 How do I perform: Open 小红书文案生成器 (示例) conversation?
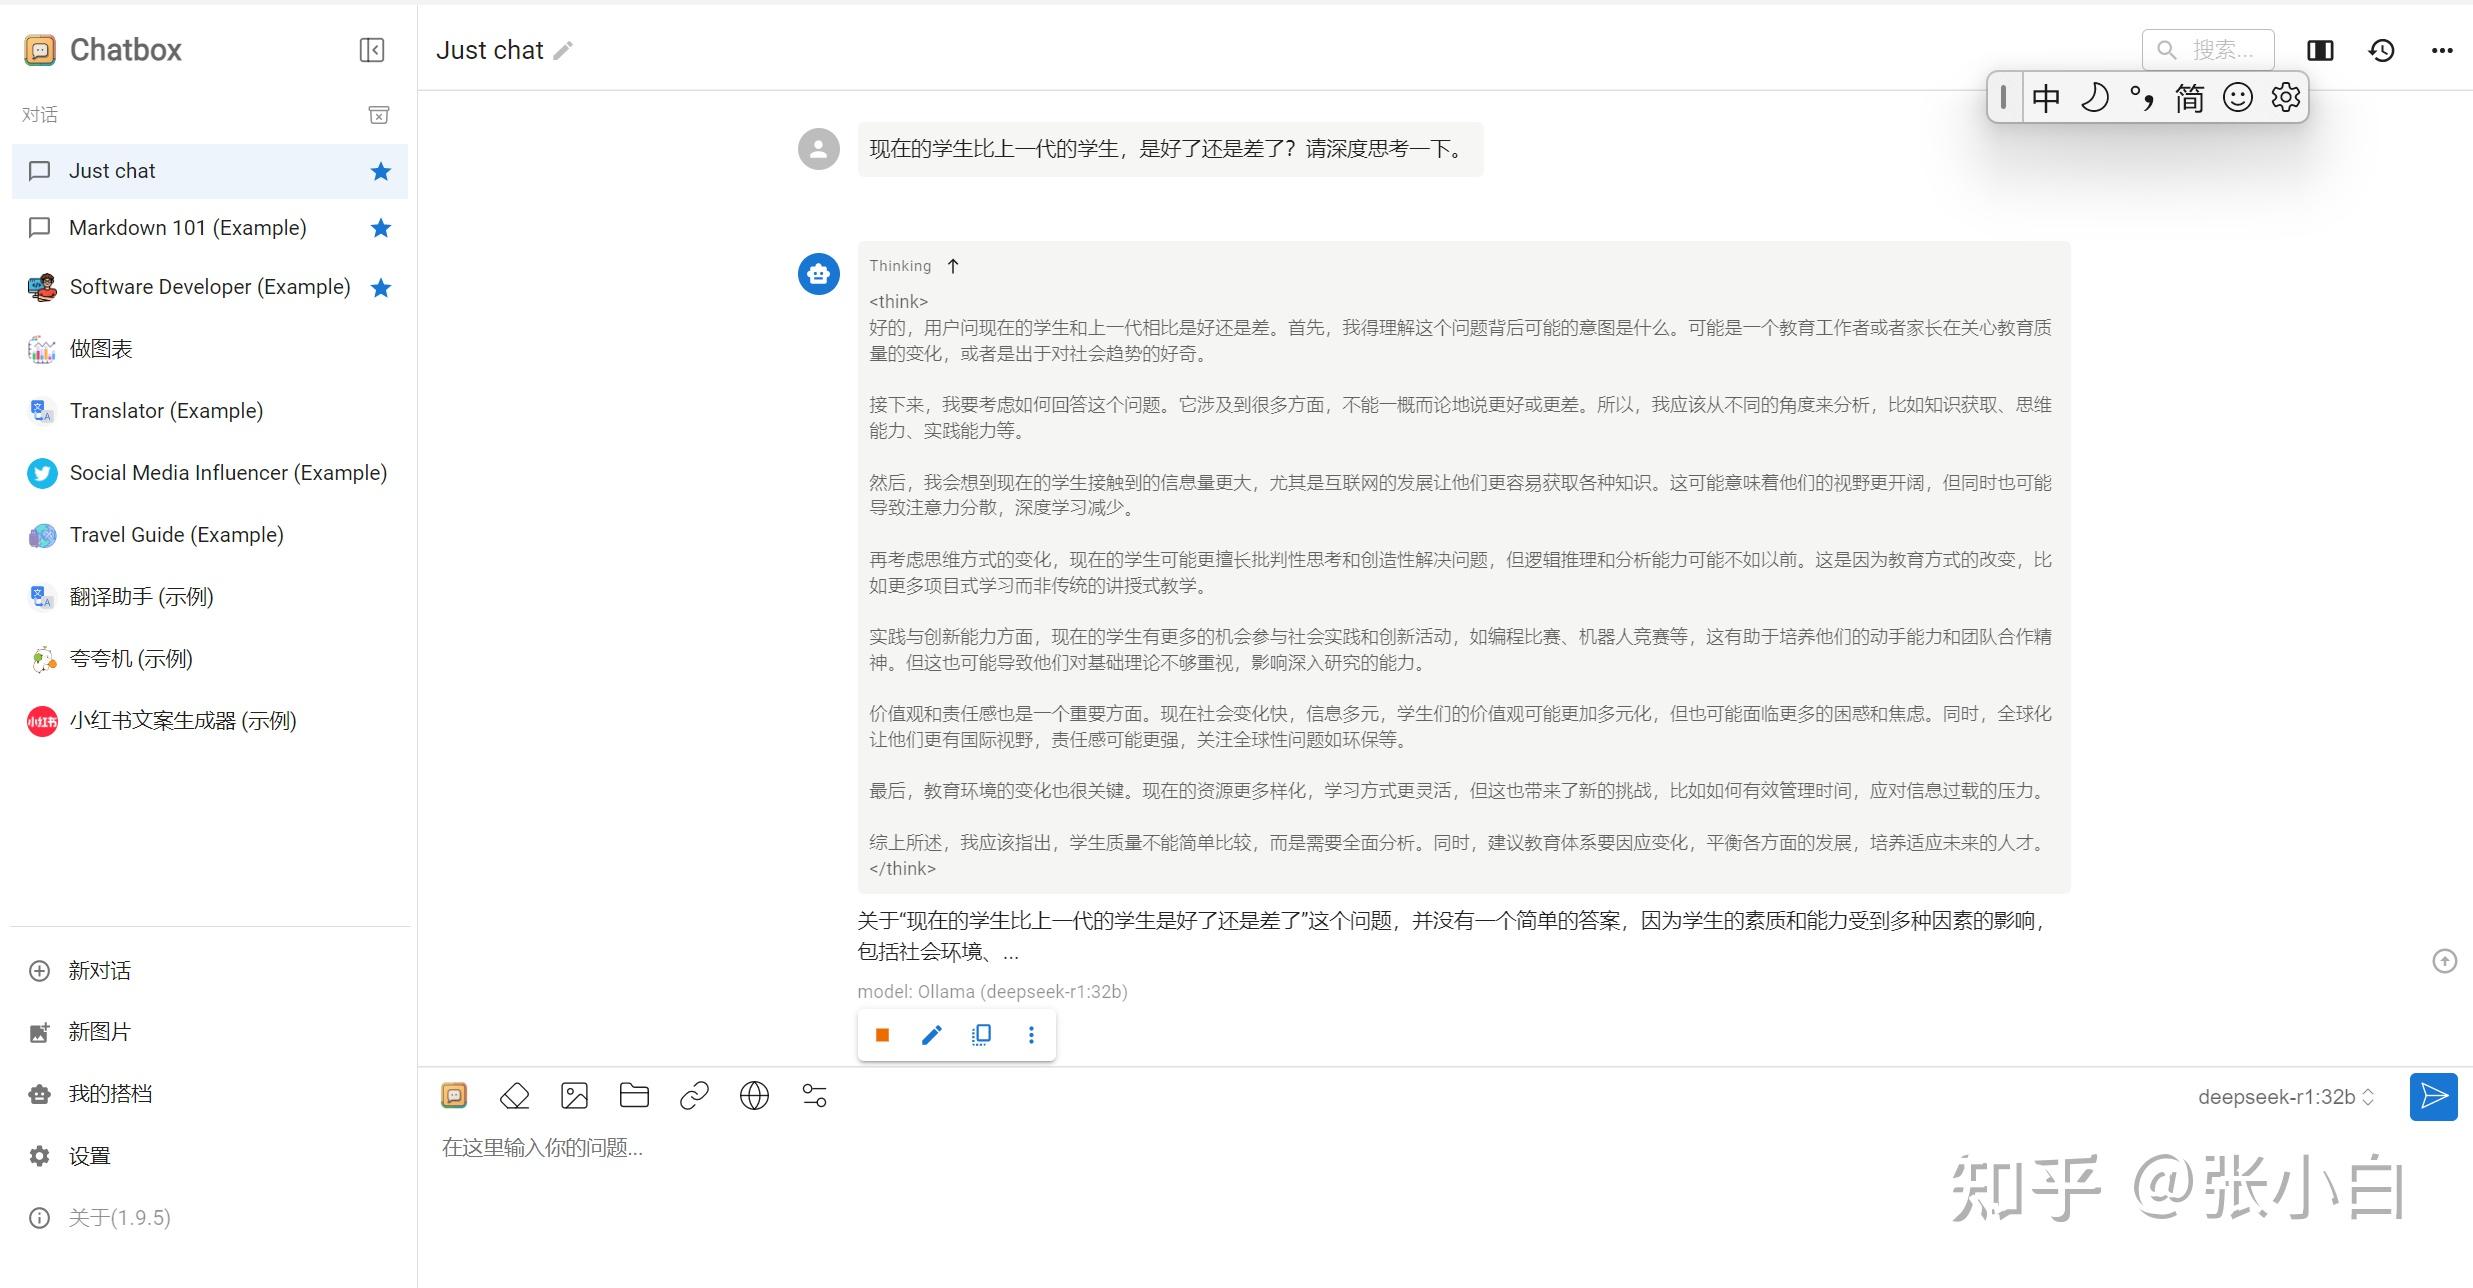click(210, 721)
